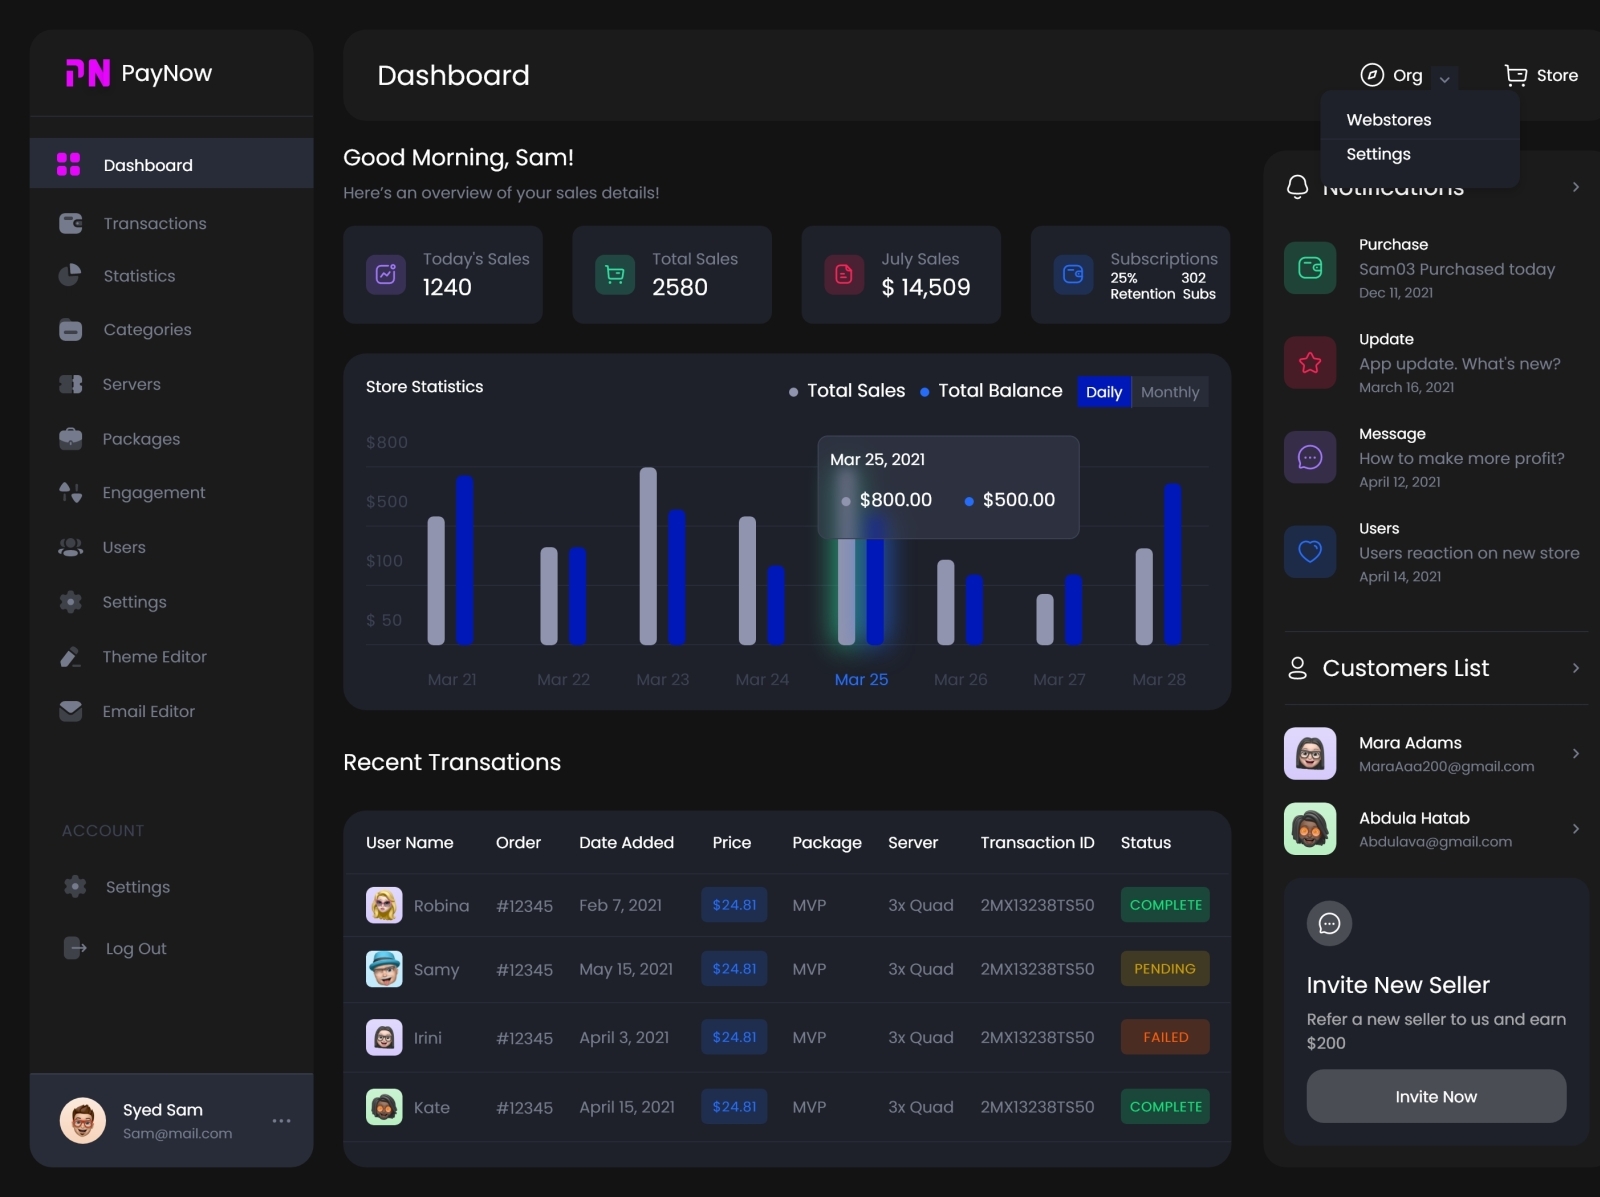Click the Invite Now button
Screen dimensions: 1600x1197
(x=1436, y=1096)
